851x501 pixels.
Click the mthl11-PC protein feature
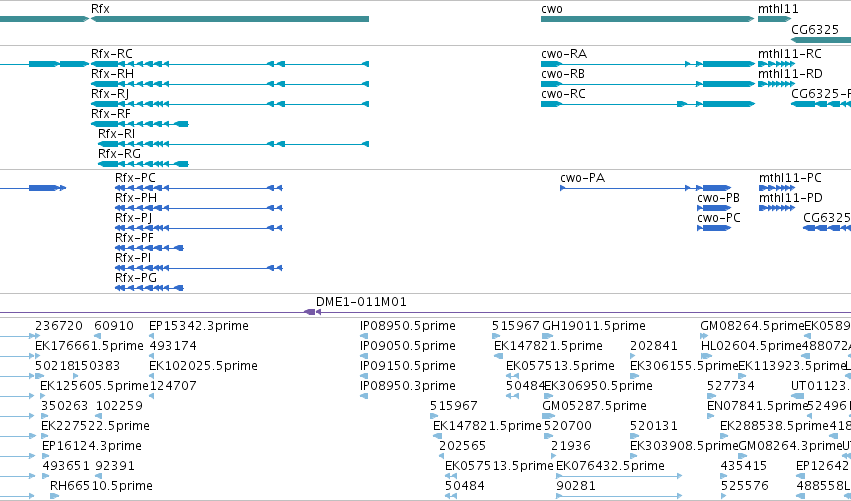pyautogui.click(x=777, y=188)
